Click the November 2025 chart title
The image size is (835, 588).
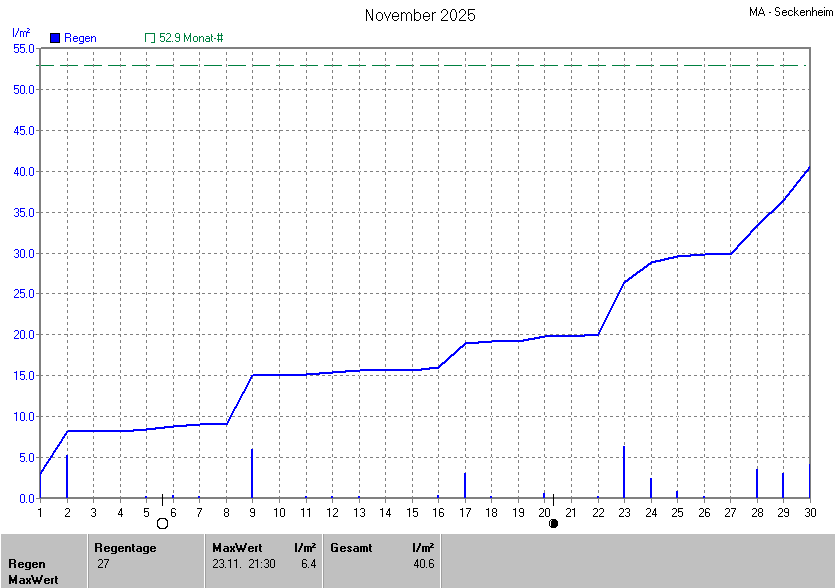point(420,15)
